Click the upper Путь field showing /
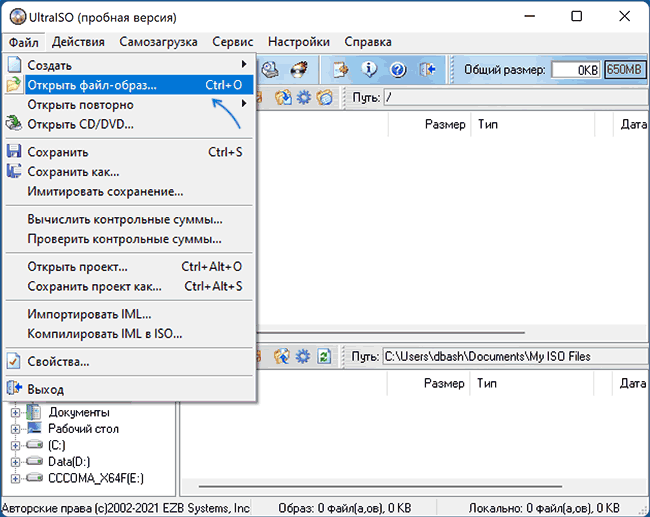Viewport: 650px width, 517px height. point(516,98)
